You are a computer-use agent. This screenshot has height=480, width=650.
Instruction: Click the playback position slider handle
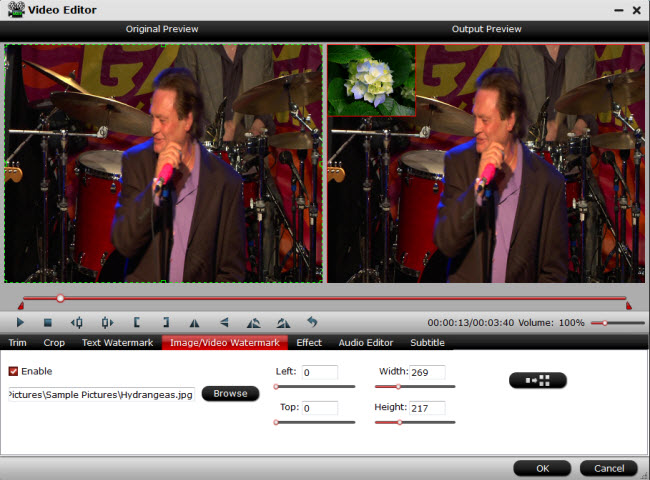click(x=61, y=298)
